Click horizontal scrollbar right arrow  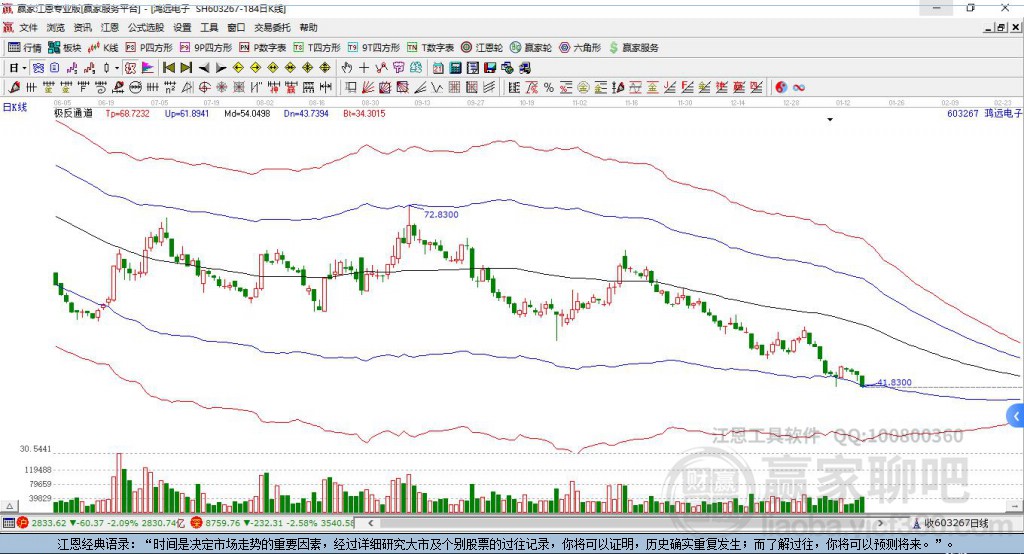880,523
